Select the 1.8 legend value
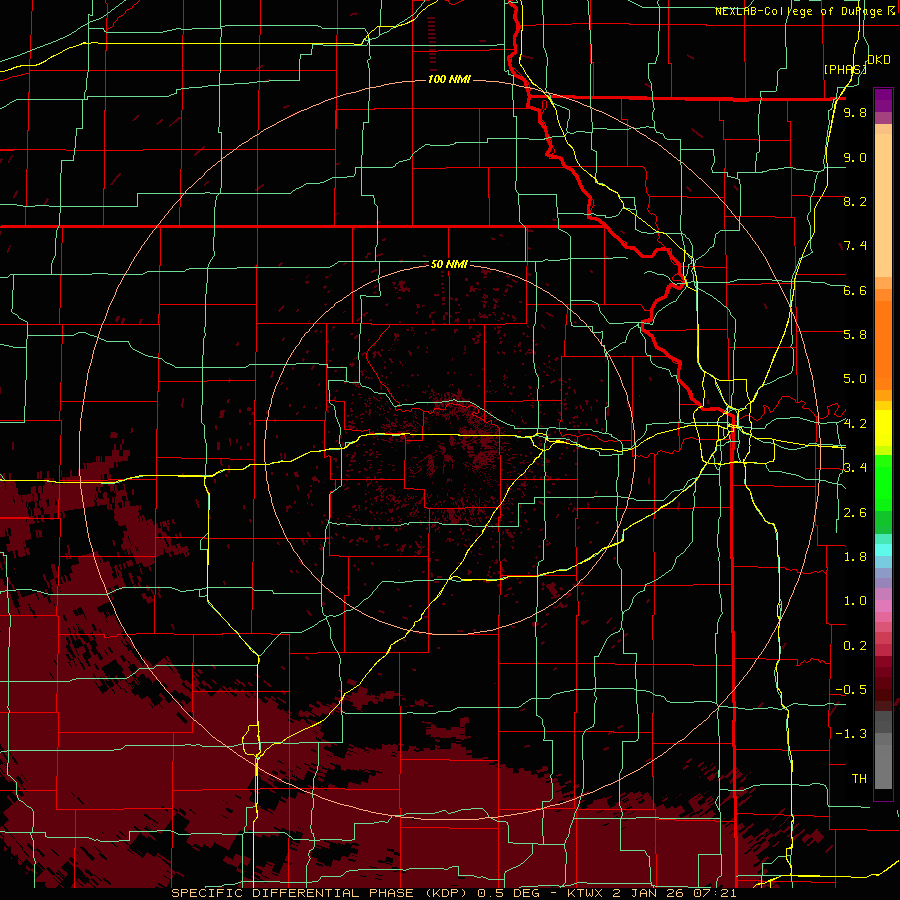The height and width of the screenshot is (900, 900). 855,557
